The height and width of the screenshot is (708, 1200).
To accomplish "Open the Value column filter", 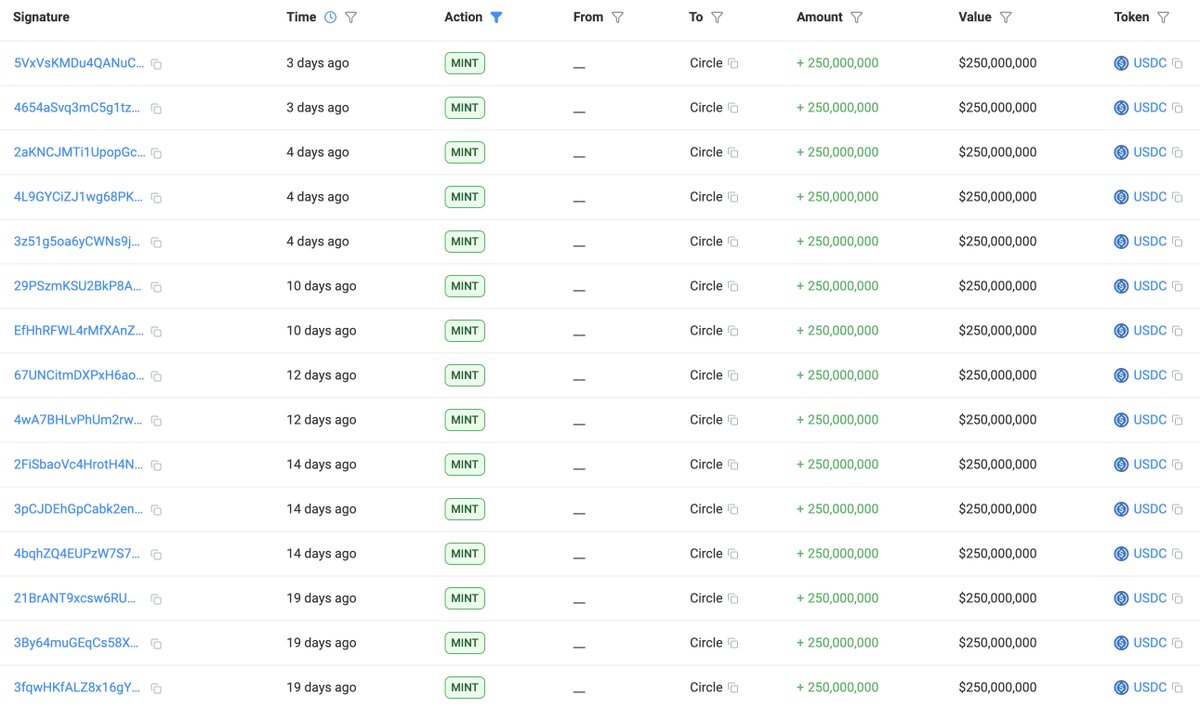I will [1005, 17].
